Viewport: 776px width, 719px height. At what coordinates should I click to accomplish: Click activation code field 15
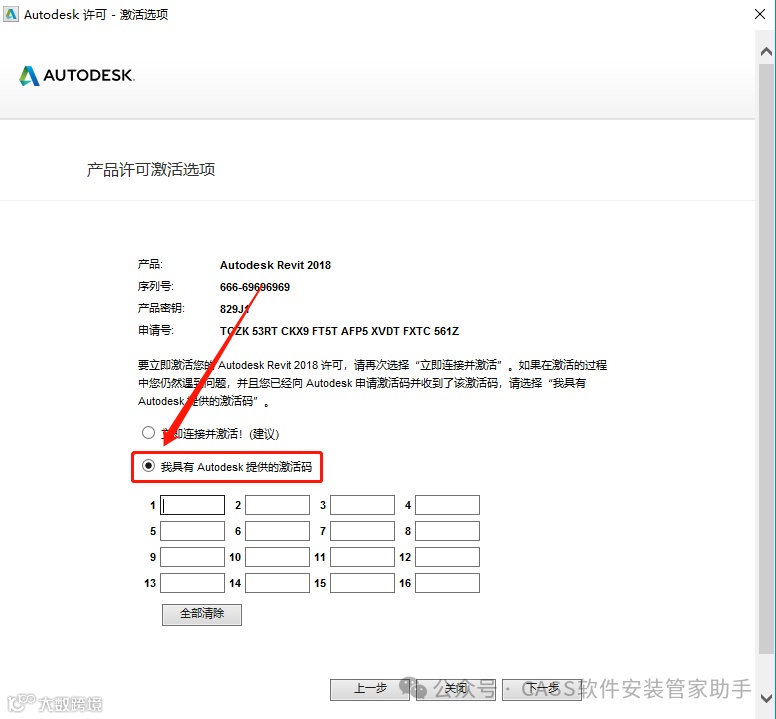click(363, 583)
